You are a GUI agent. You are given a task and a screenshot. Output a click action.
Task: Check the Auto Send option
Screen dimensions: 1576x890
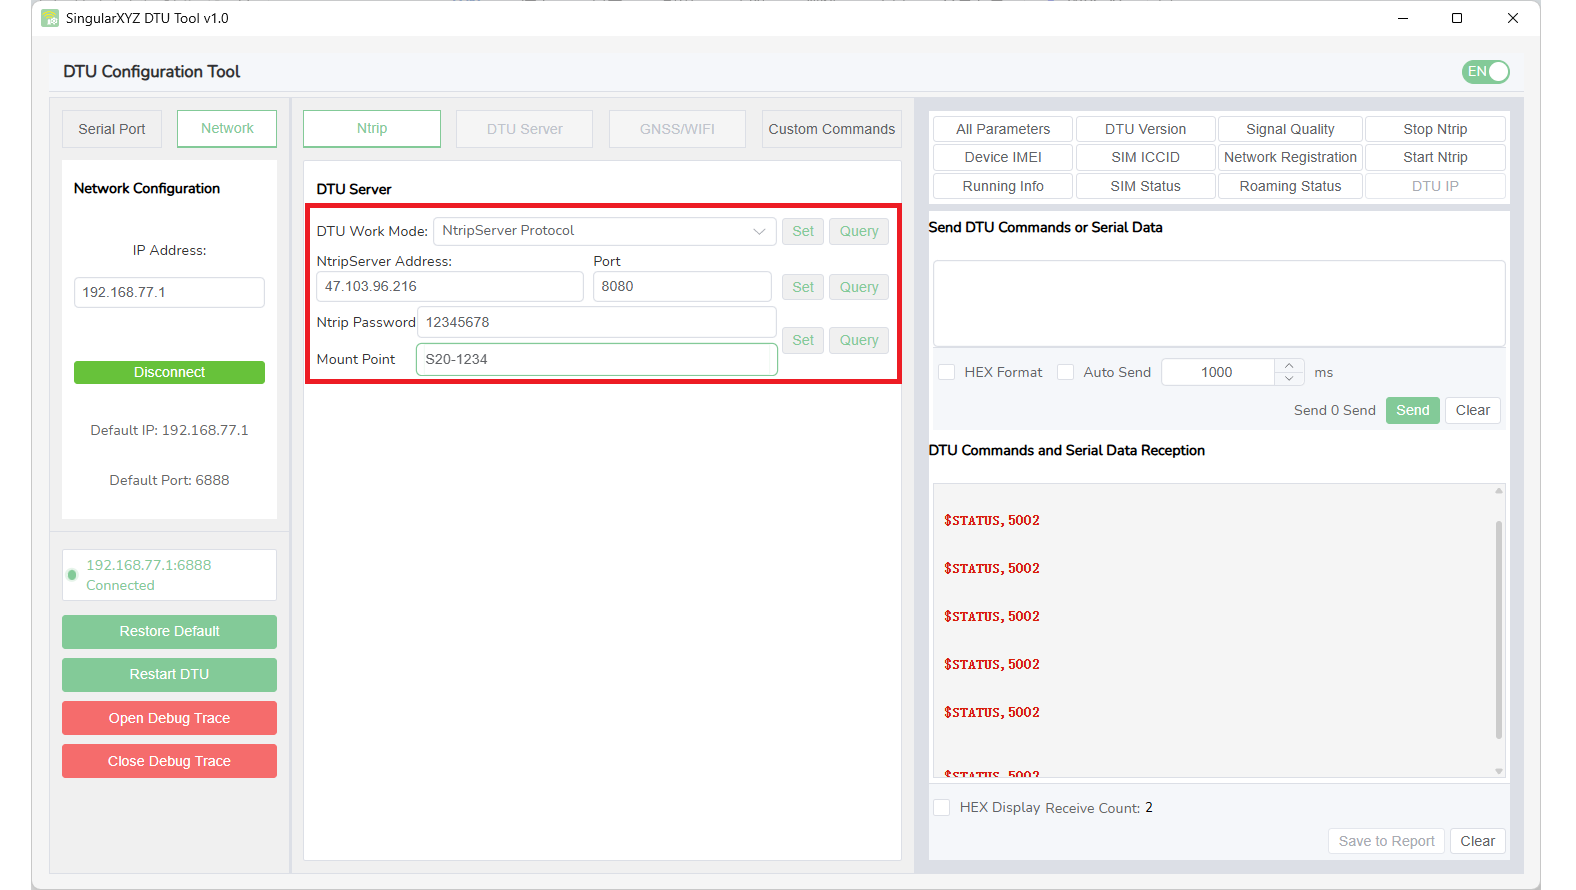(x=1066, y=372)
